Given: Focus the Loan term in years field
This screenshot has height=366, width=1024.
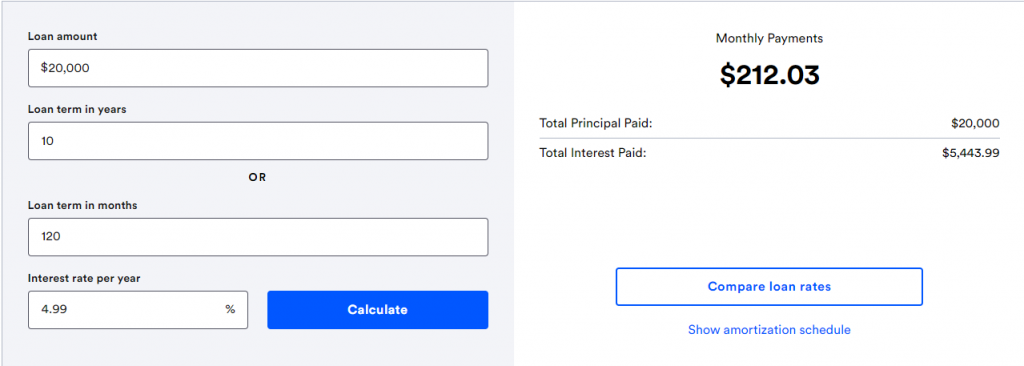Looking at the screenshot, I should (x=258, y=141).
